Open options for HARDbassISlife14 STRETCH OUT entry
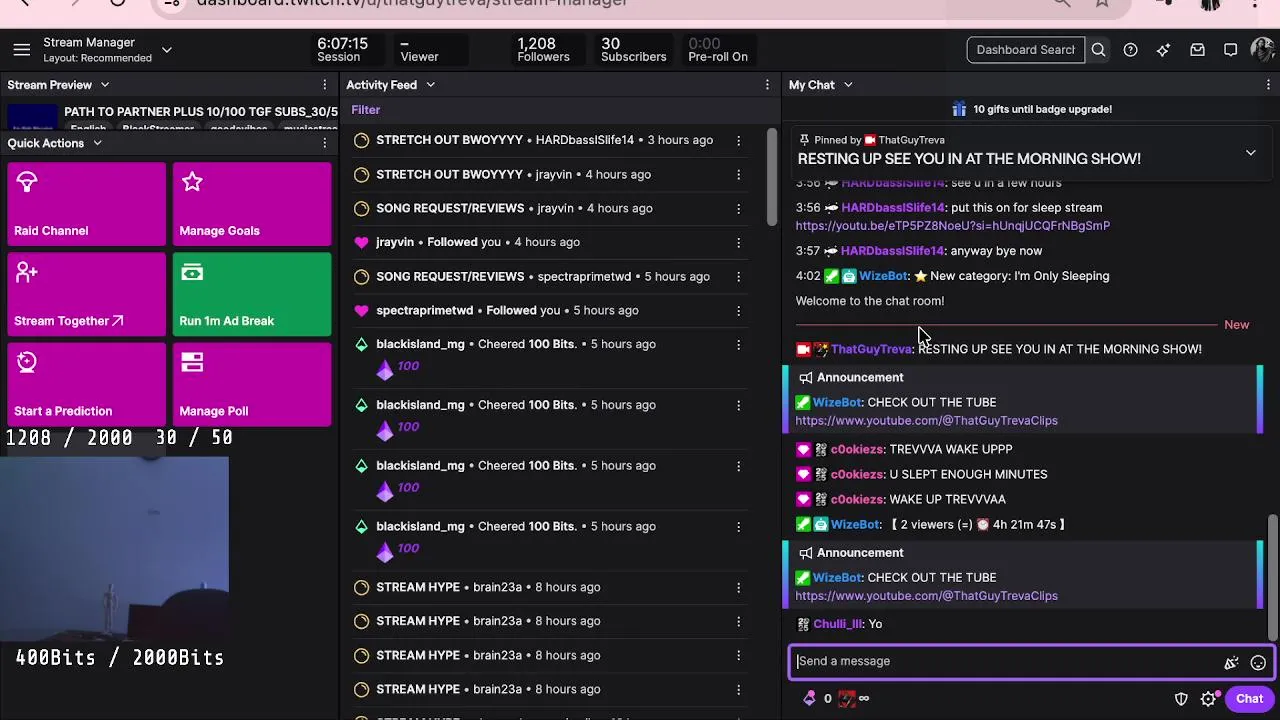Screen dimensions: 1280x720 click(x=738, y=140)
